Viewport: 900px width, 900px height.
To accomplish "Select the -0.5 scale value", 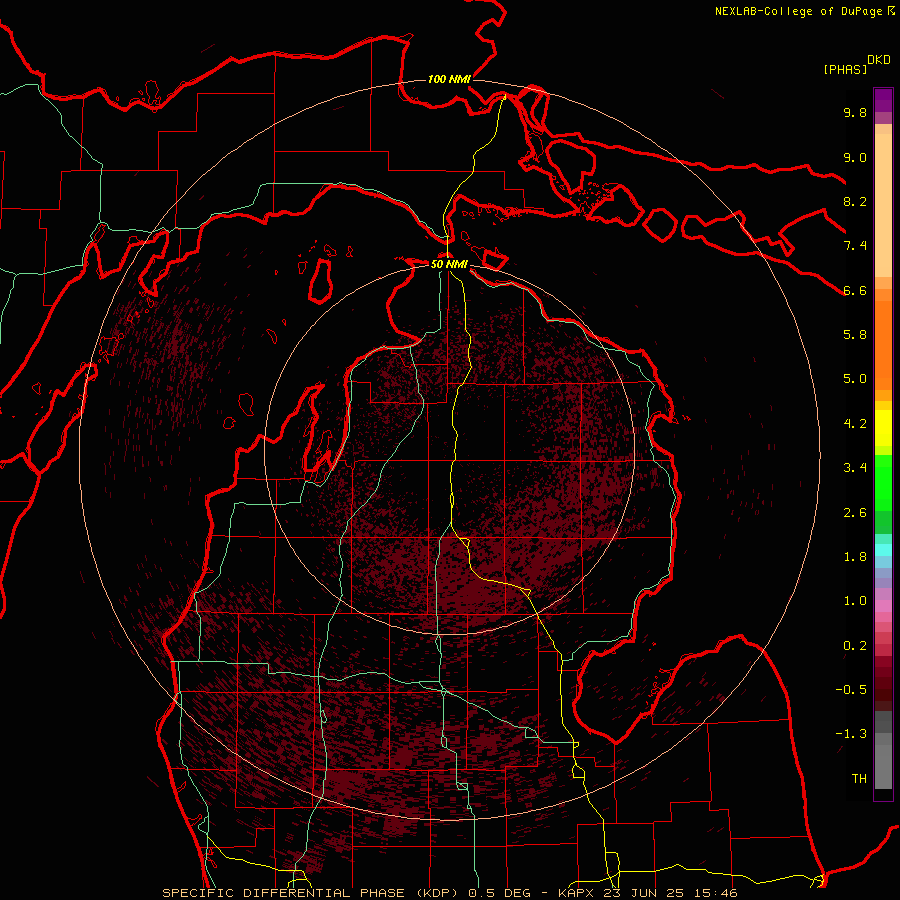I will click(851, 690).
